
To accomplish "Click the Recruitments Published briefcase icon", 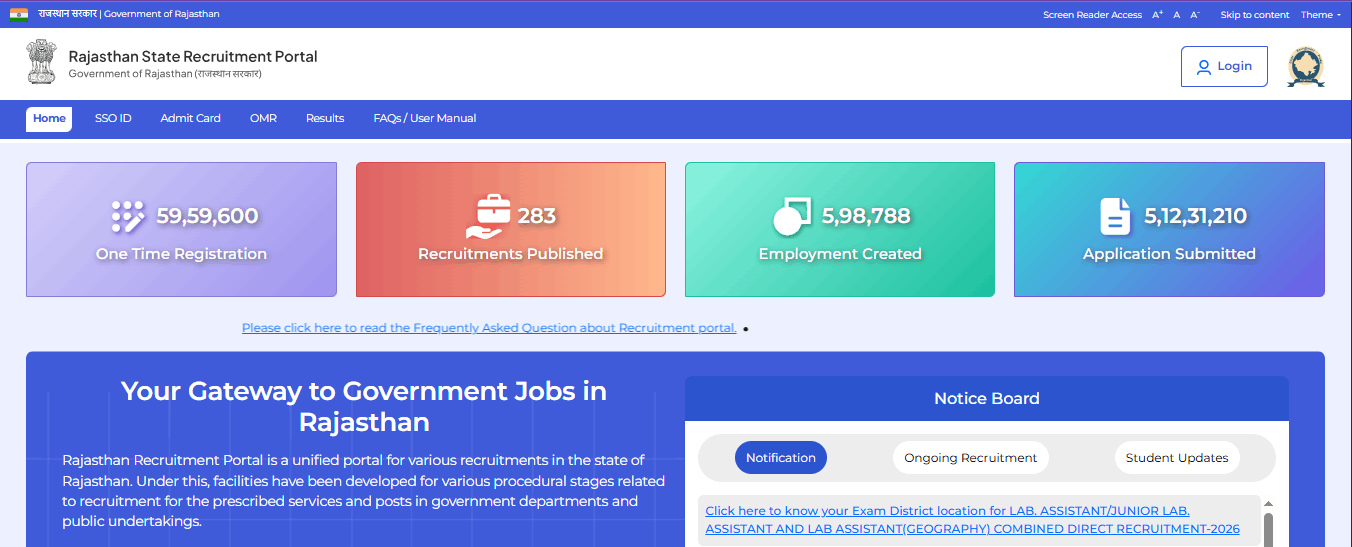I will [489, 217].
